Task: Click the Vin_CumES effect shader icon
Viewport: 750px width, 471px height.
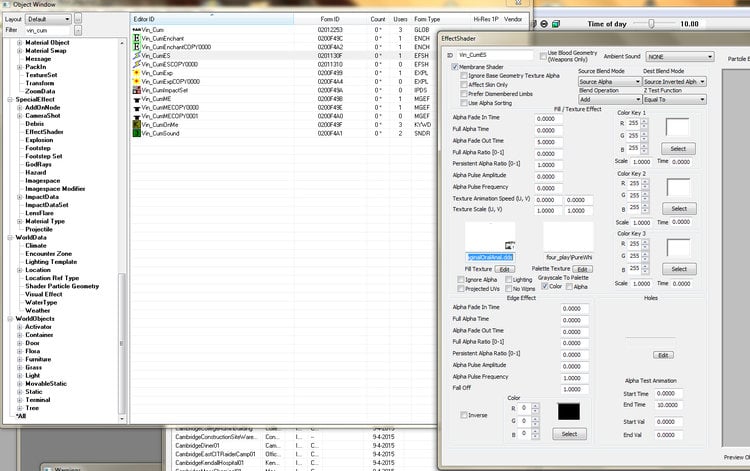Action: point(136,55)
